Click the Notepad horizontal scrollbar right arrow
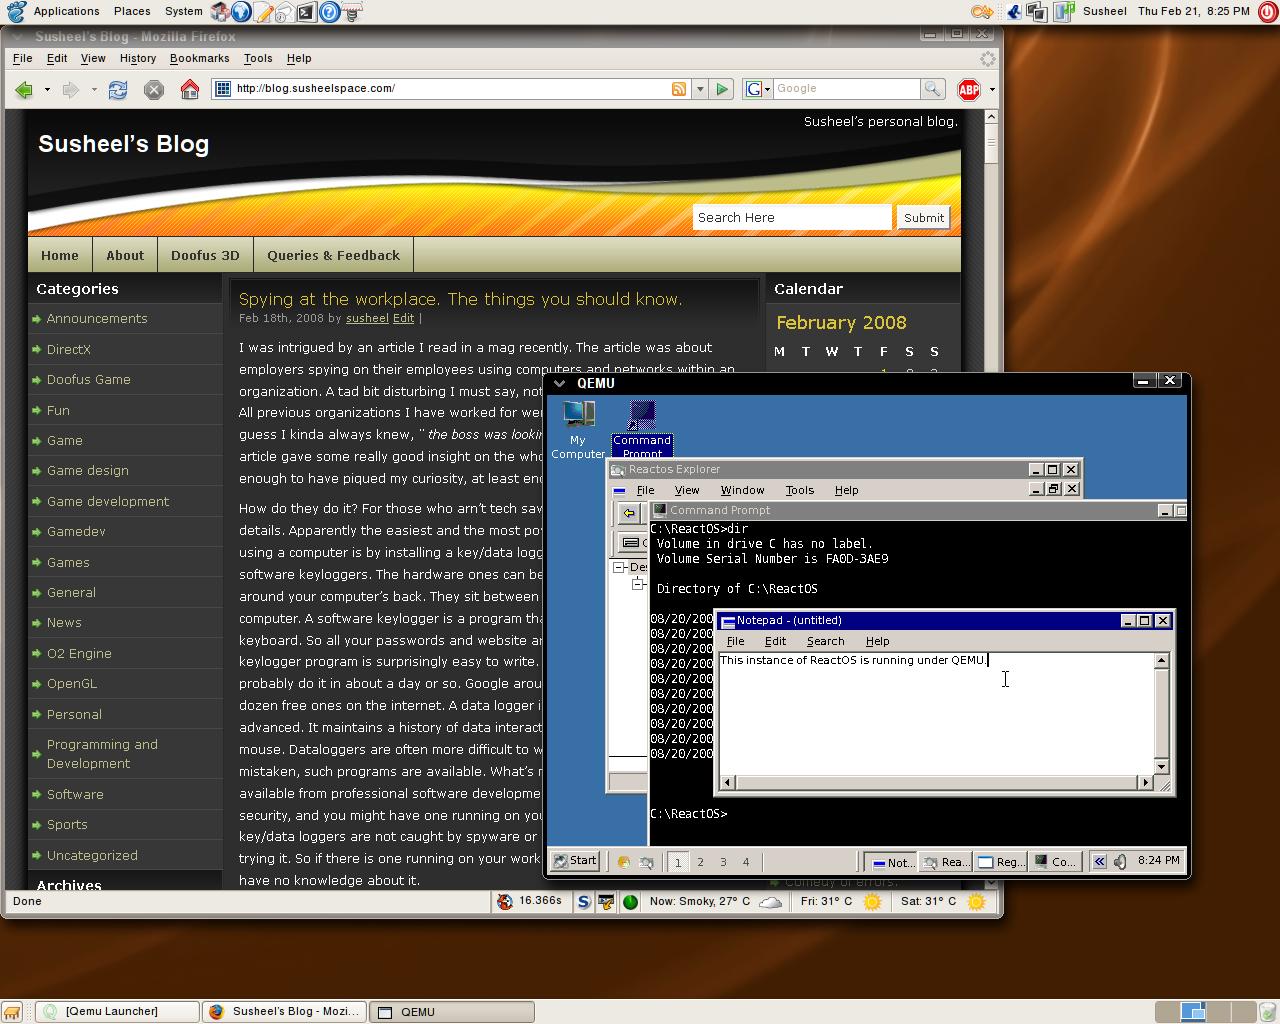Image resolution: width=1280 pixels, height=1024 pixels. point(1145,783)
